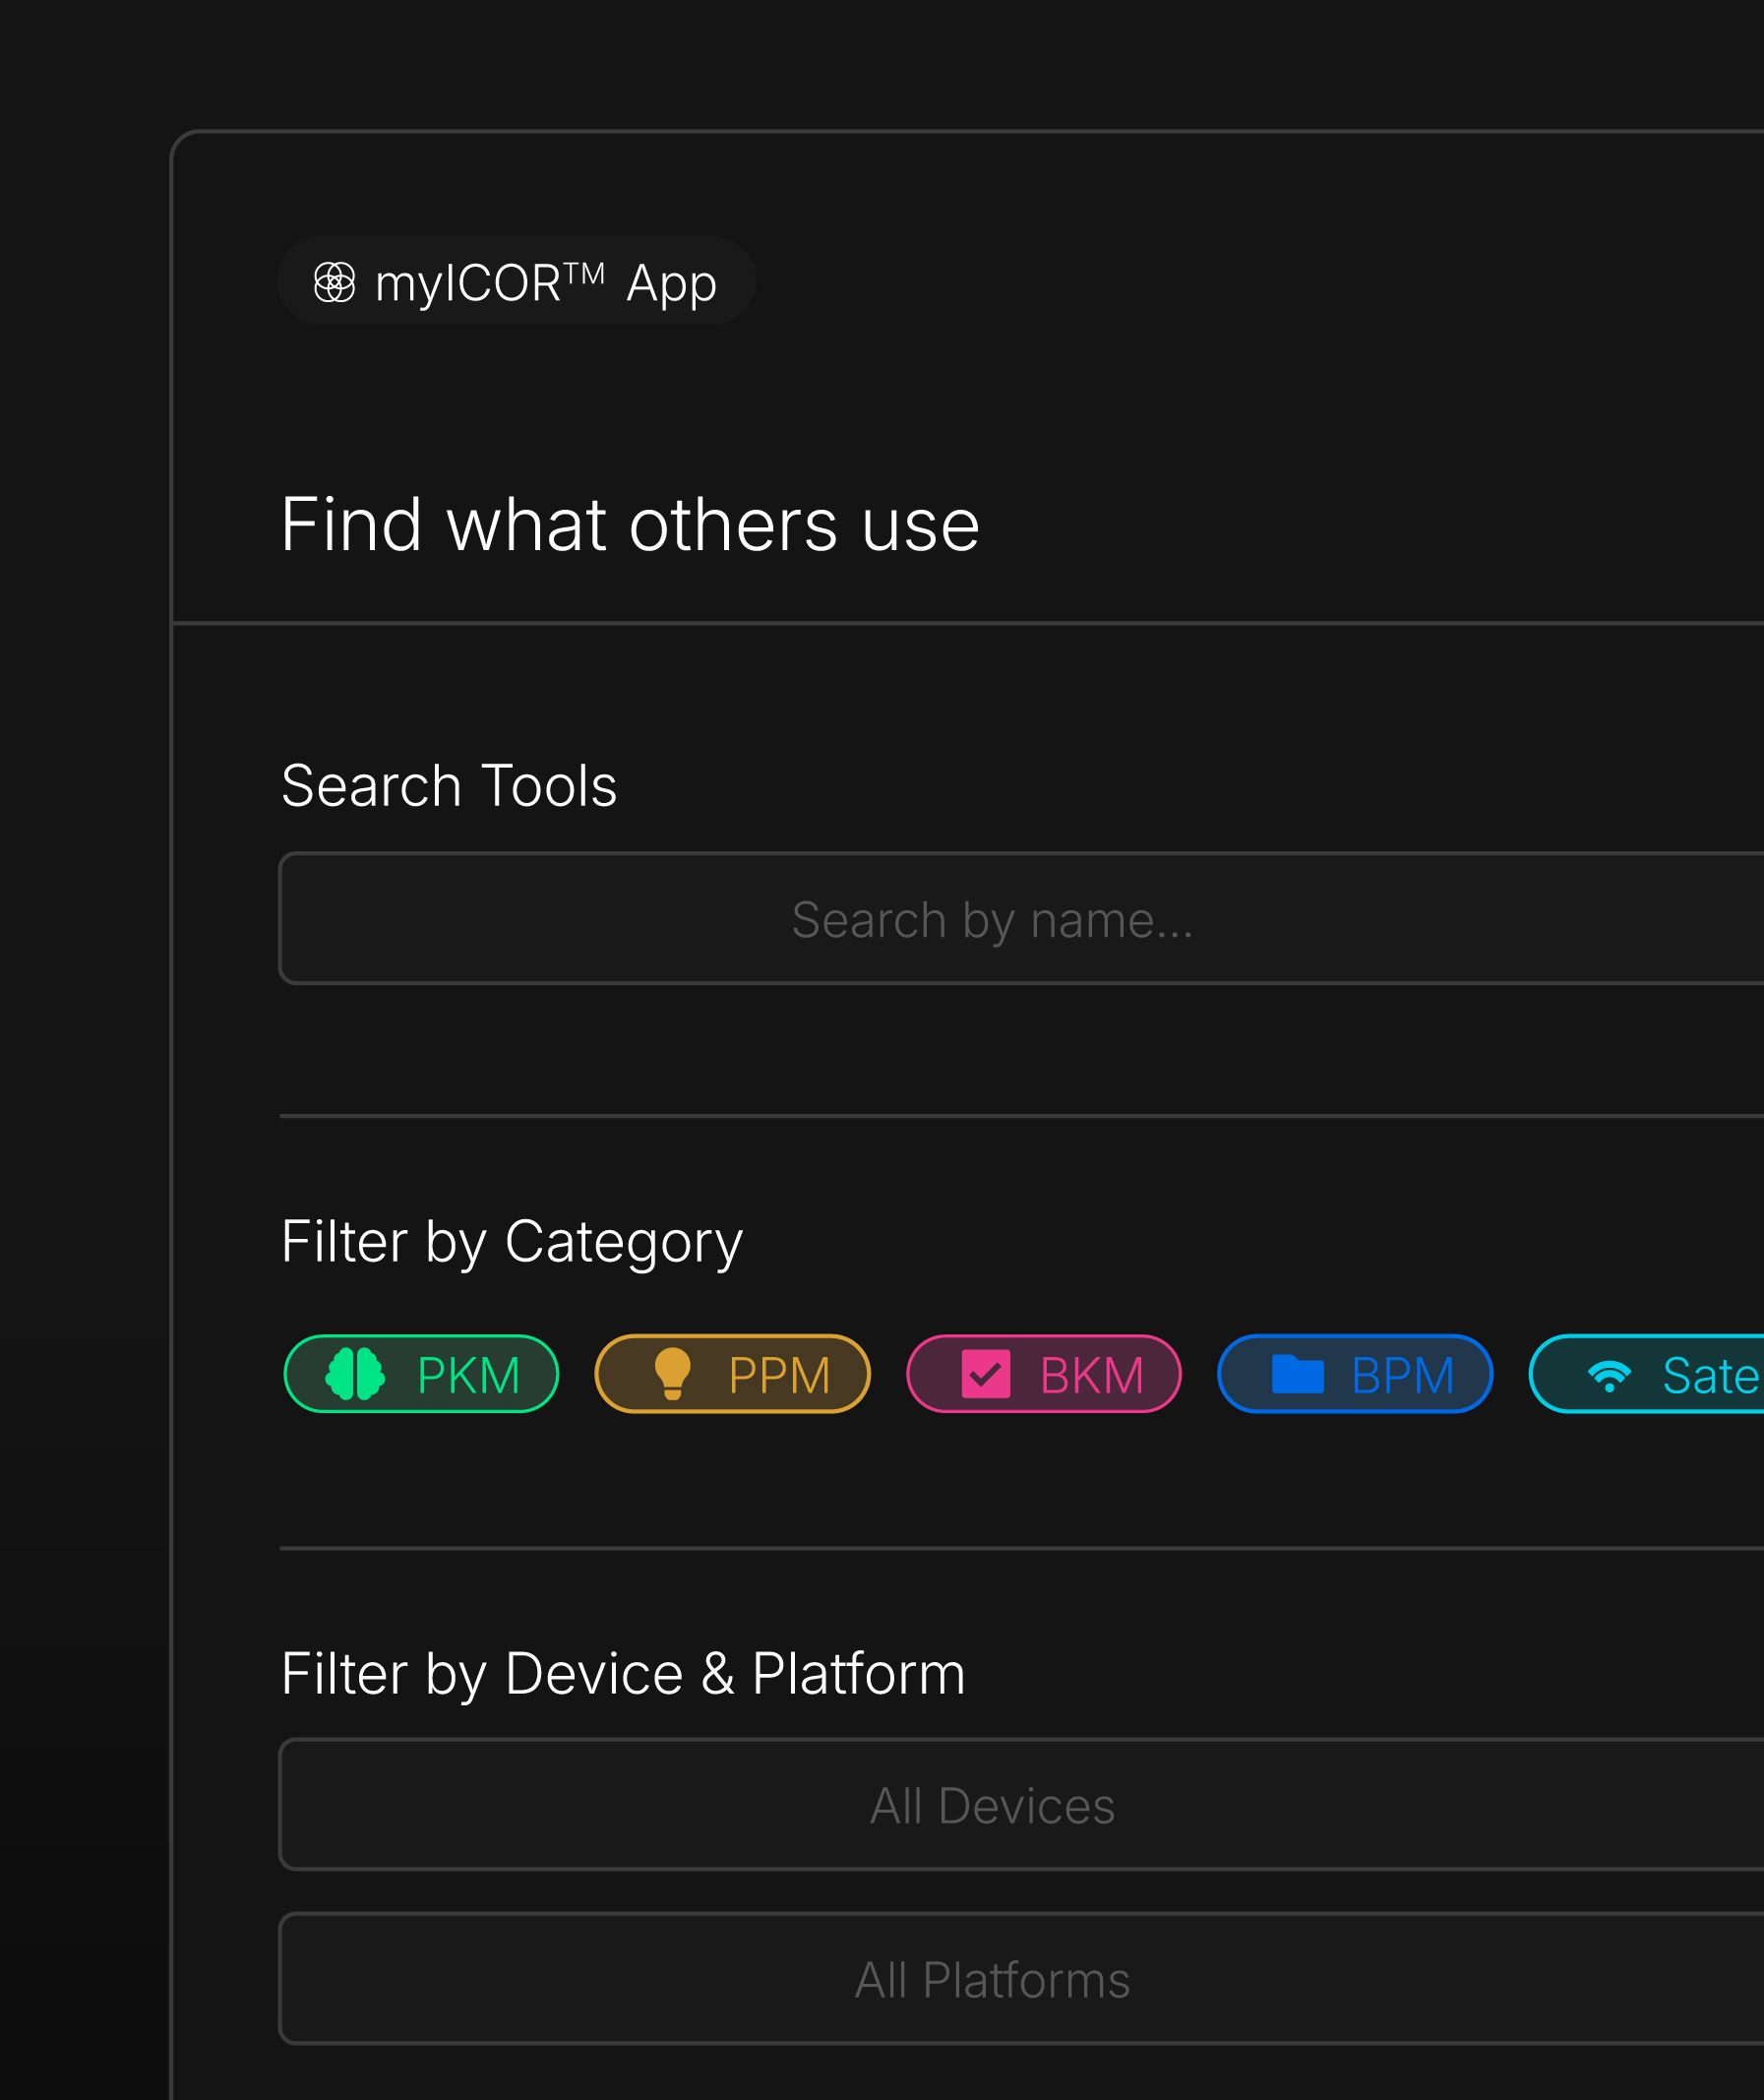The image size is (1764, 2100).
Task: Toggle the BKM category filter label
Action: point(1091,1376)
